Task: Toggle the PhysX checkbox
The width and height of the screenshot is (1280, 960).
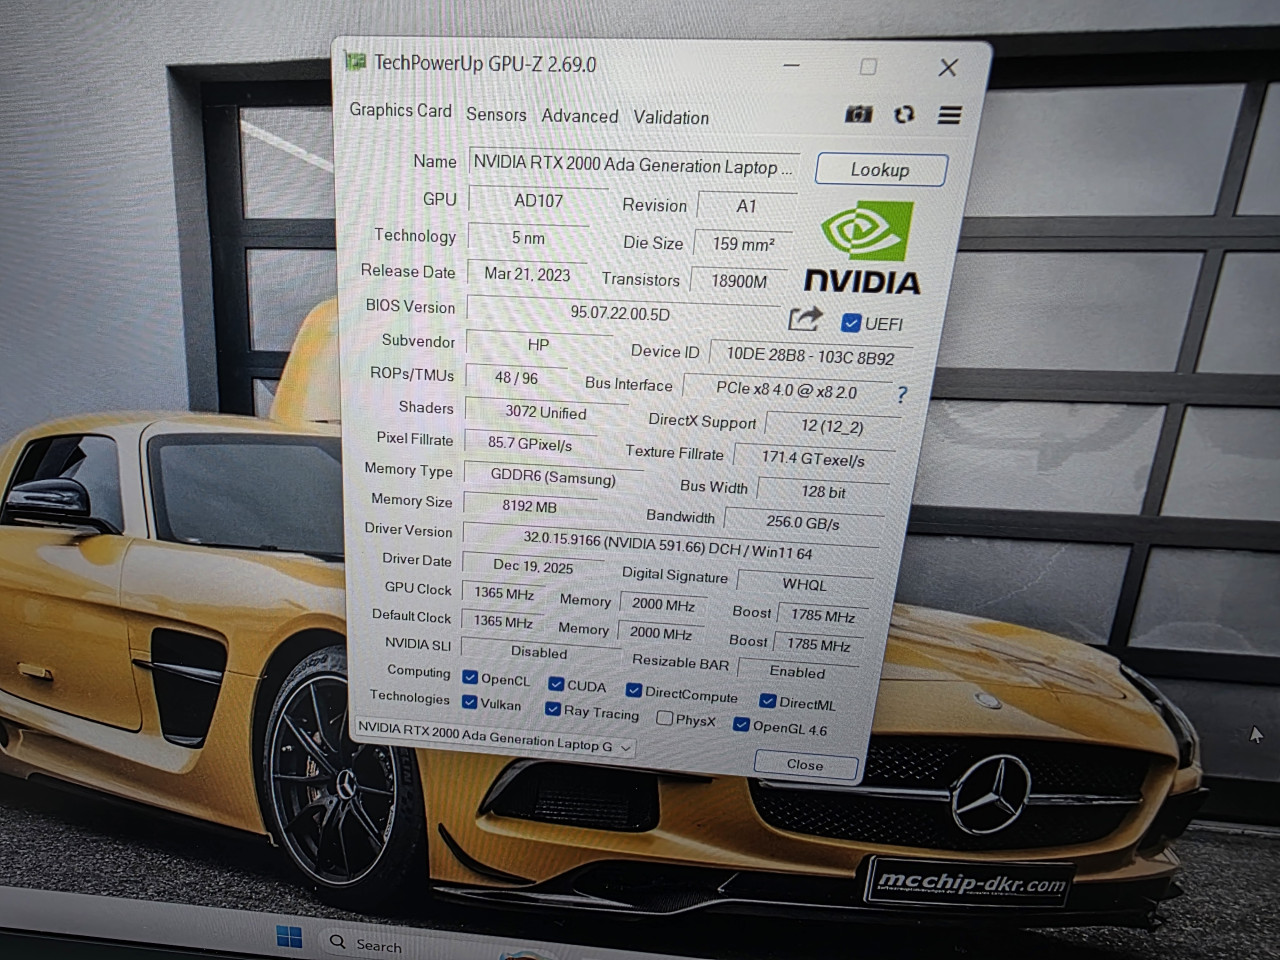Action: [x=664, y=718]
